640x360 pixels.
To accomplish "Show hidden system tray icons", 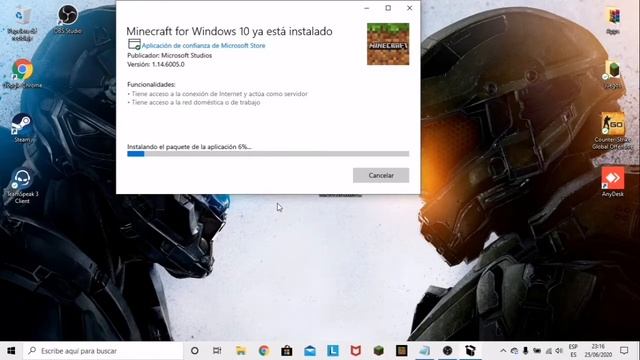I will [503, 351].
